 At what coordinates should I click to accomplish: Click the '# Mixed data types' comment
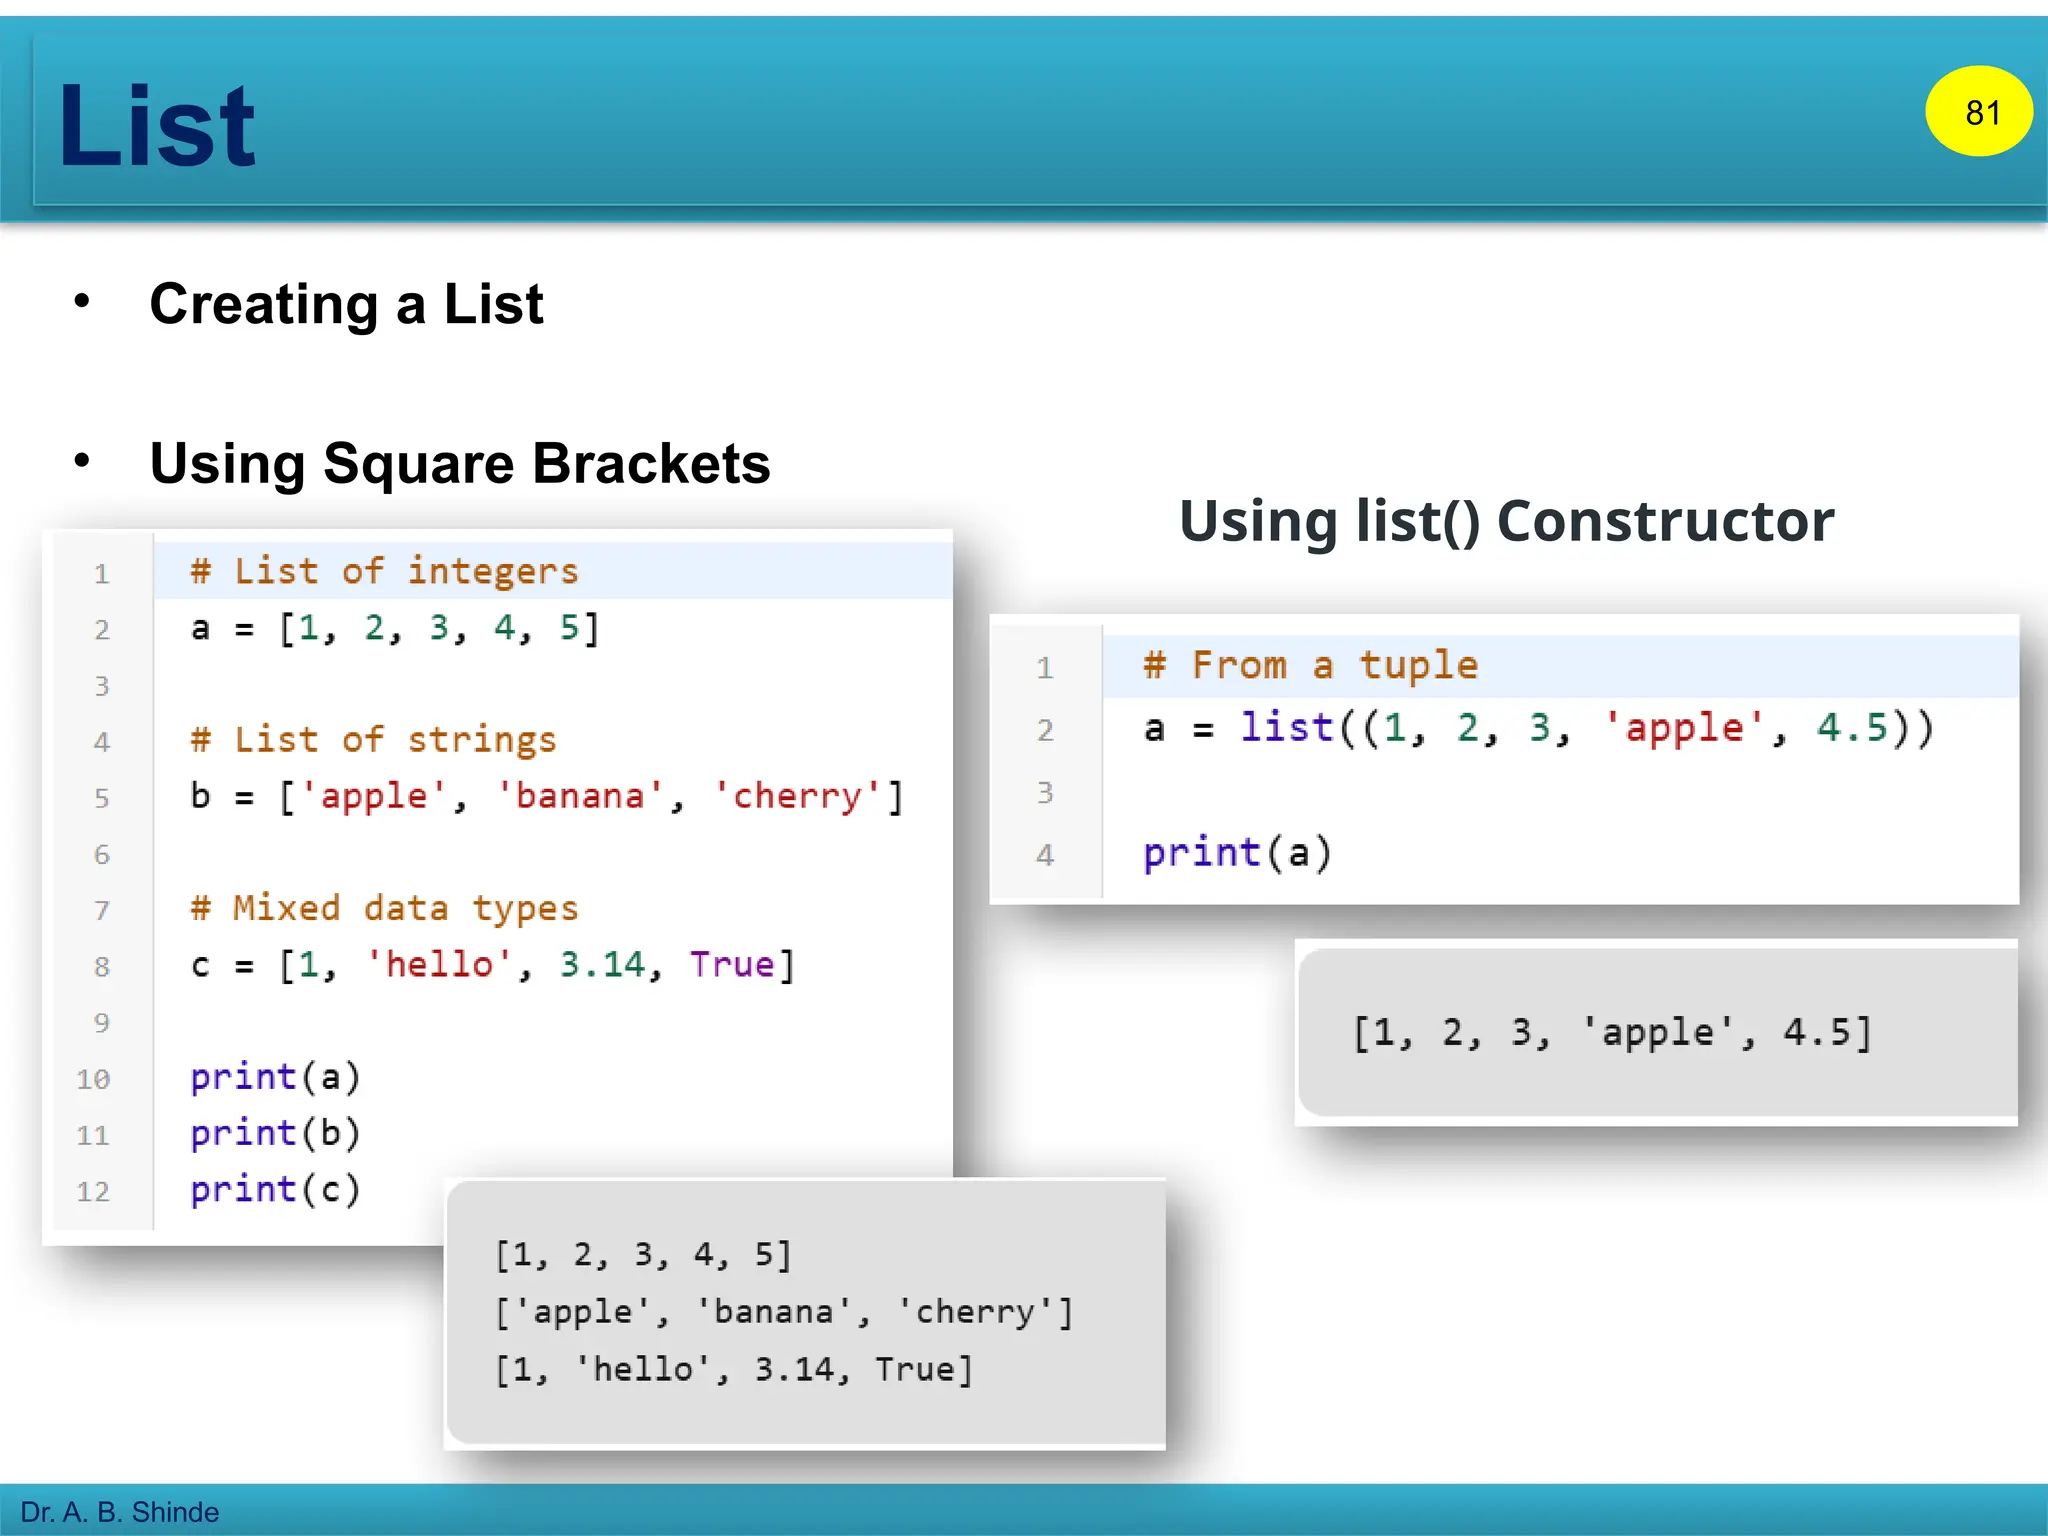(385, 908)
